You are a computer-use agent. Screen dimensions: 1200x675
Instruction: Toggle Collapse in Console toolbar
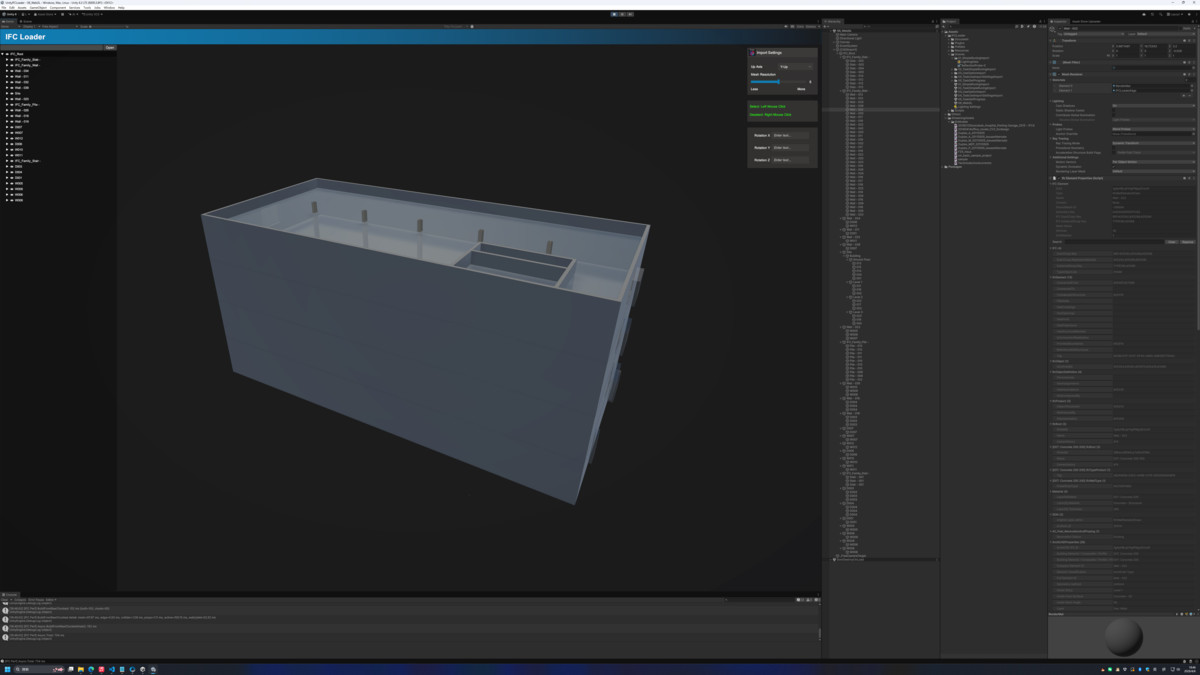tap(18, 600)
